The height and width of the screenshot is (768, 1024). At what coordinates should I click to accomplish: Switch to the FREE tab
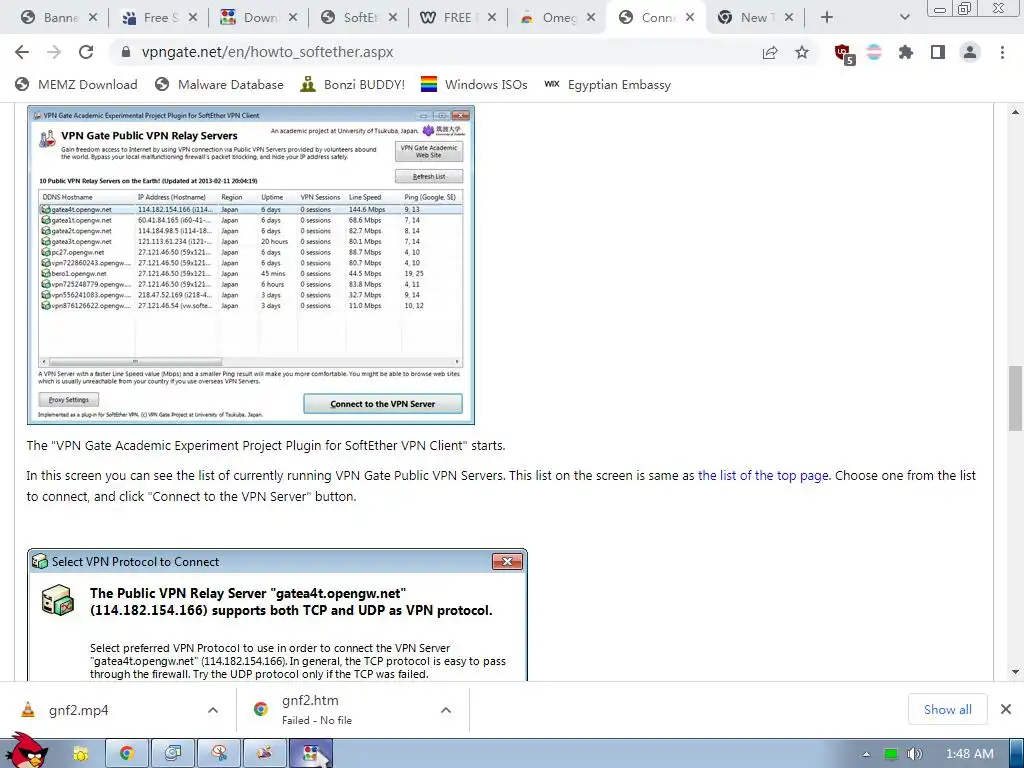click(451, 18)
